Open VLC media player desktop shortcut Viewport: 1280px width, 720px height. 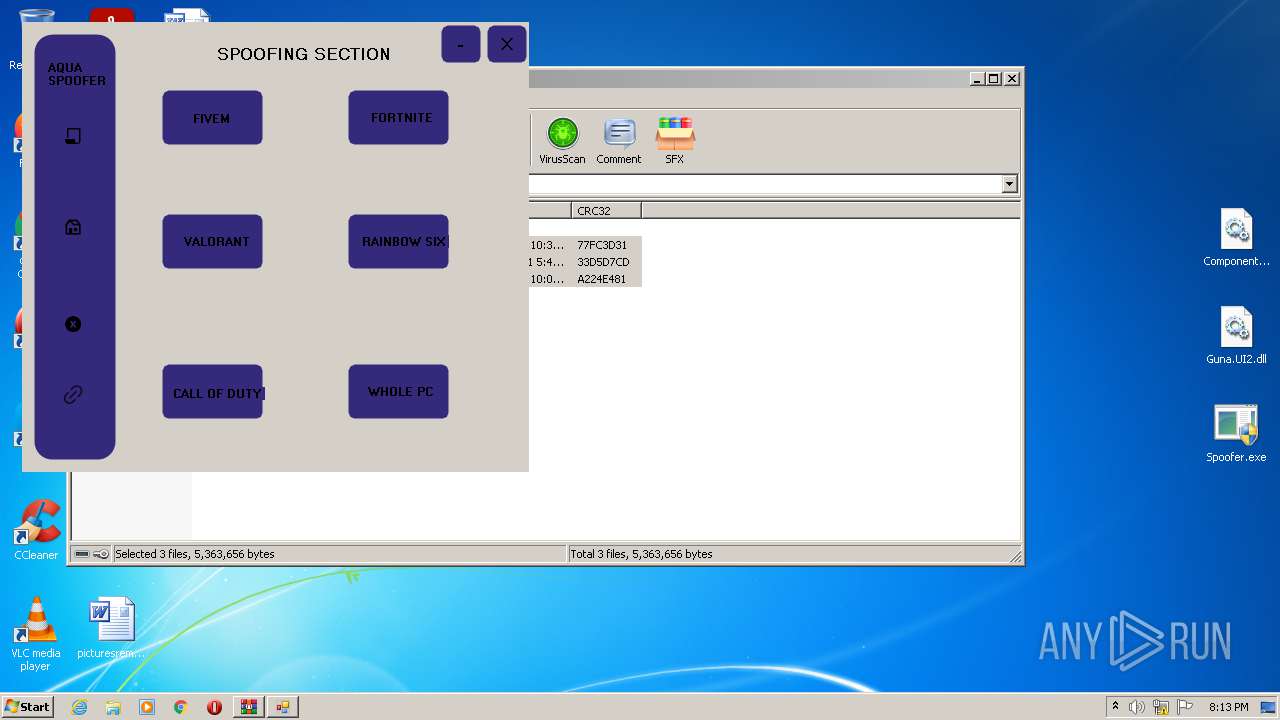[35, 634]
